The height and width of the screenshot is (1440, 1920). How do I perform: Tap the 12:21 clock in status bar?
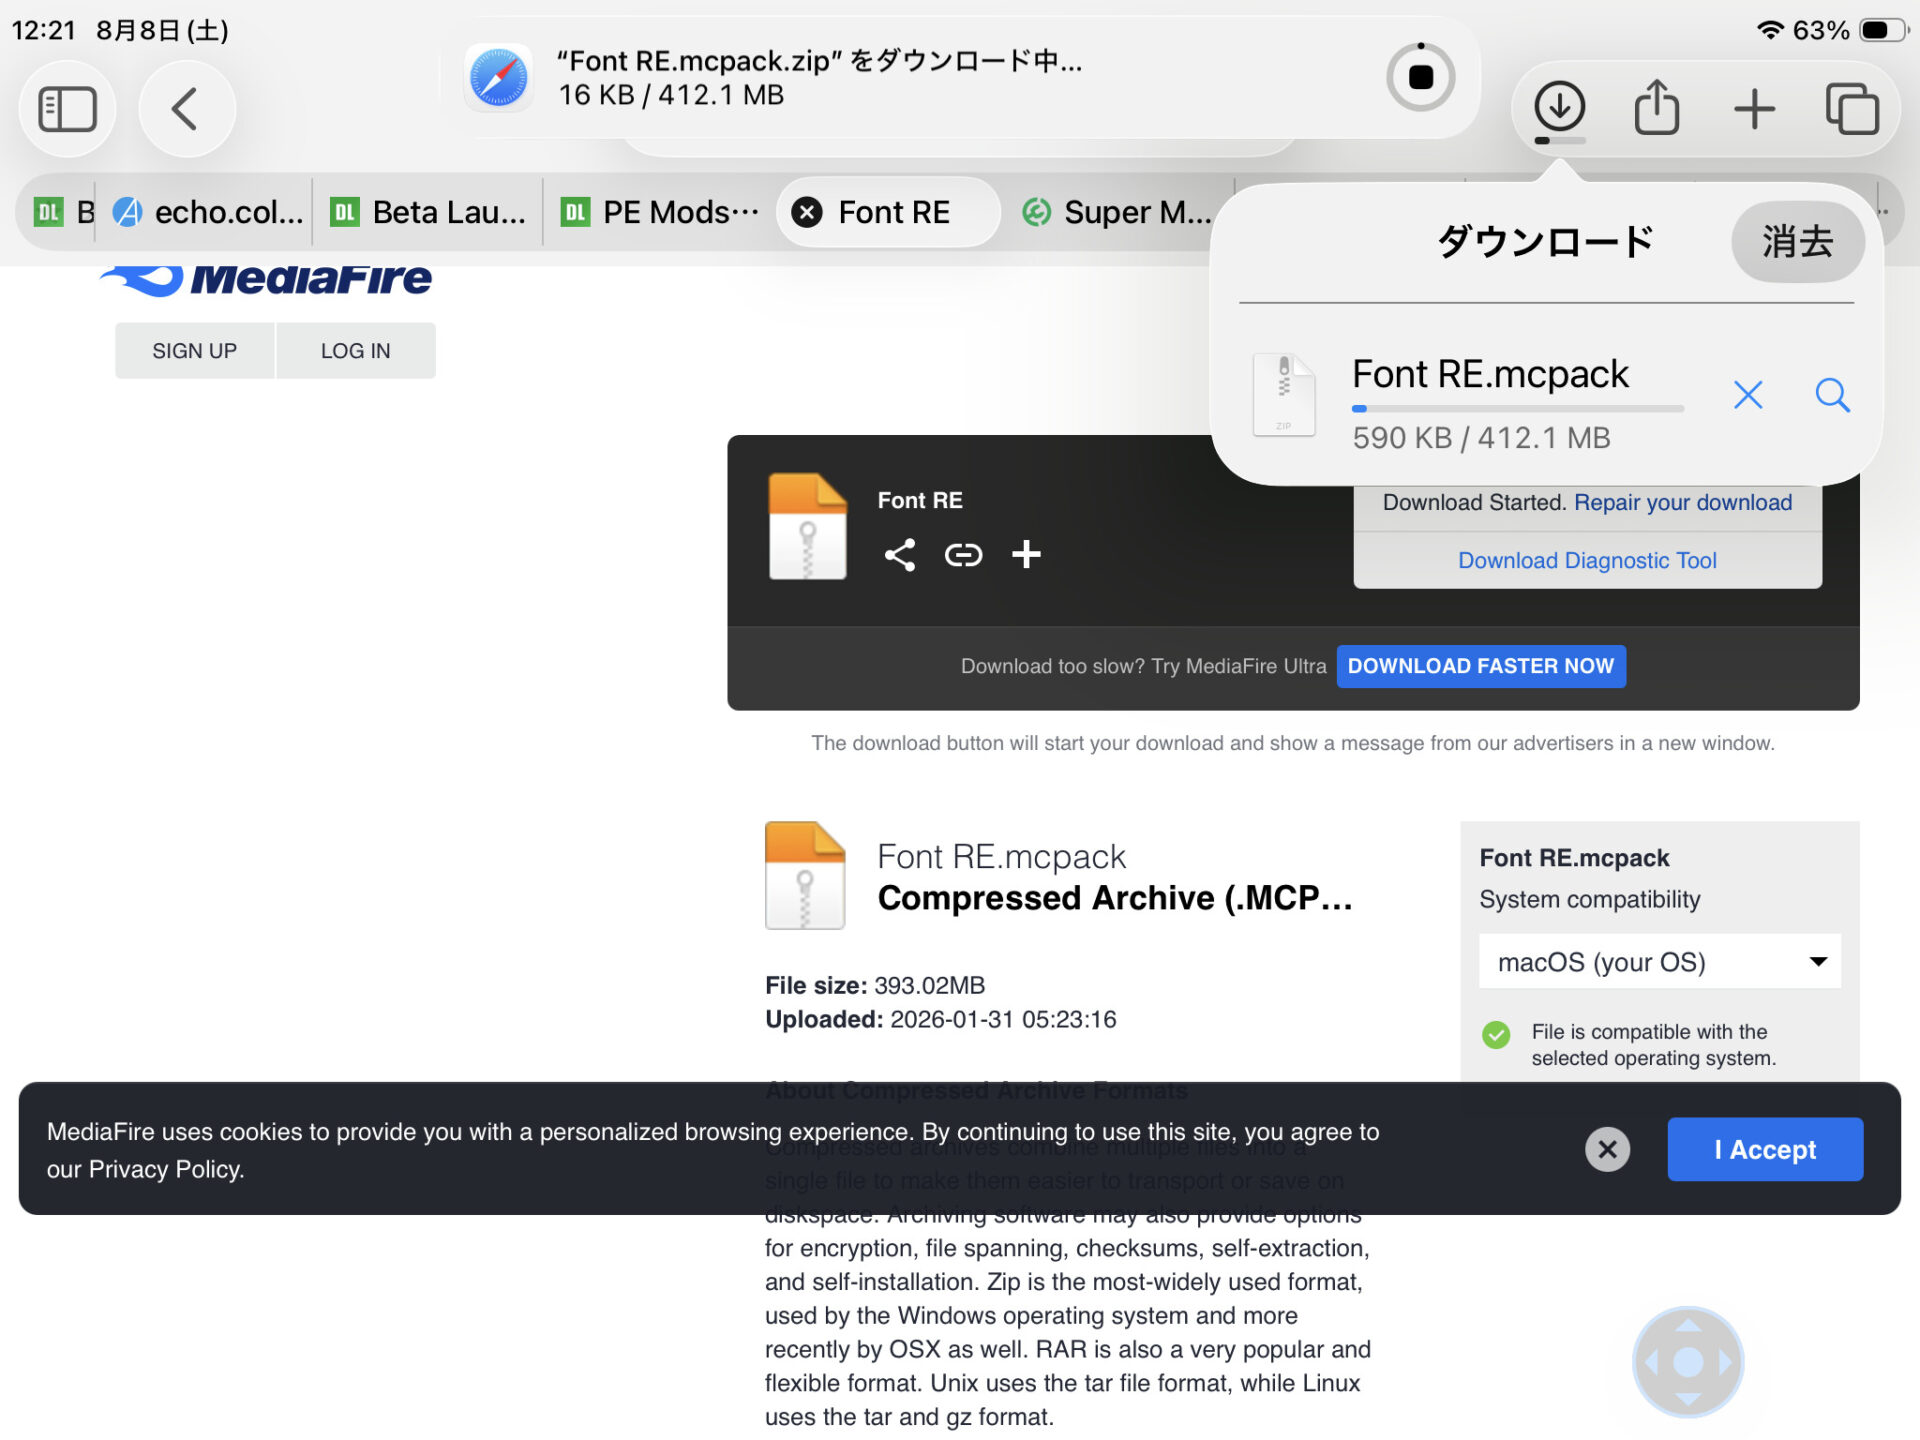(43, 30)
